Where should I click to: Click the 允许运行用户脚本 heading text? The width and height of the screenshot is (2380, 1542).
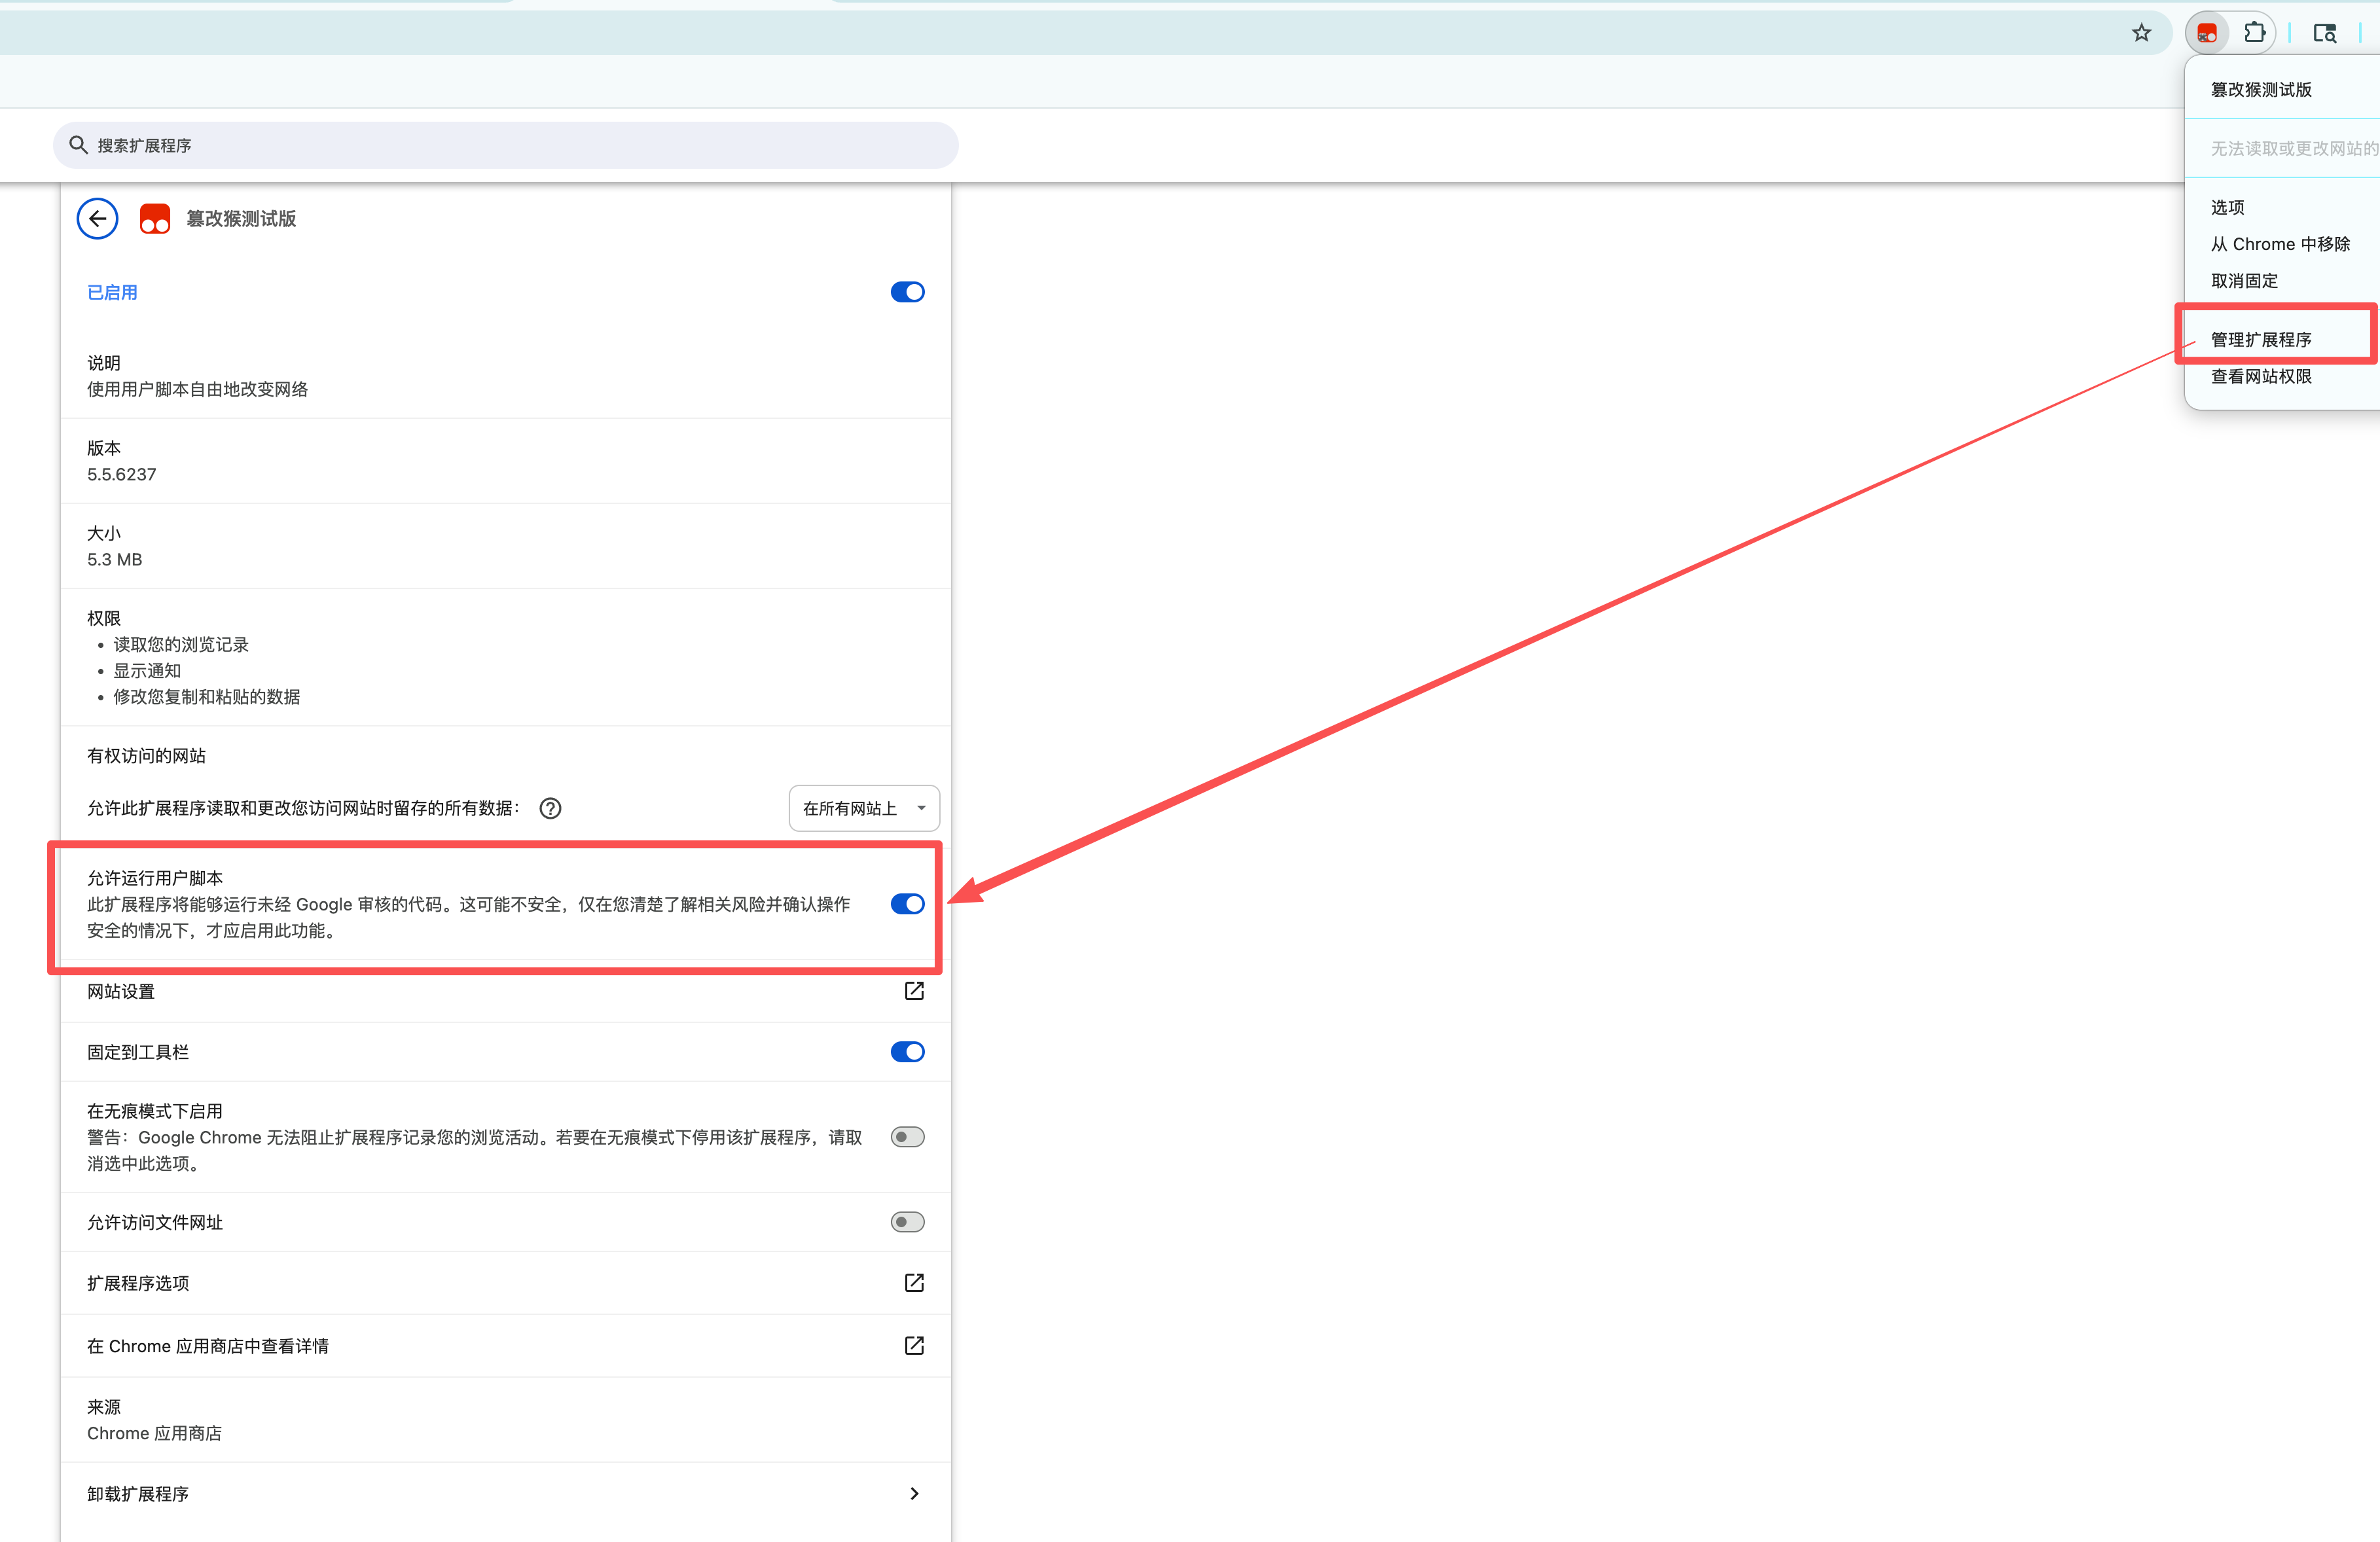[155, 878]
